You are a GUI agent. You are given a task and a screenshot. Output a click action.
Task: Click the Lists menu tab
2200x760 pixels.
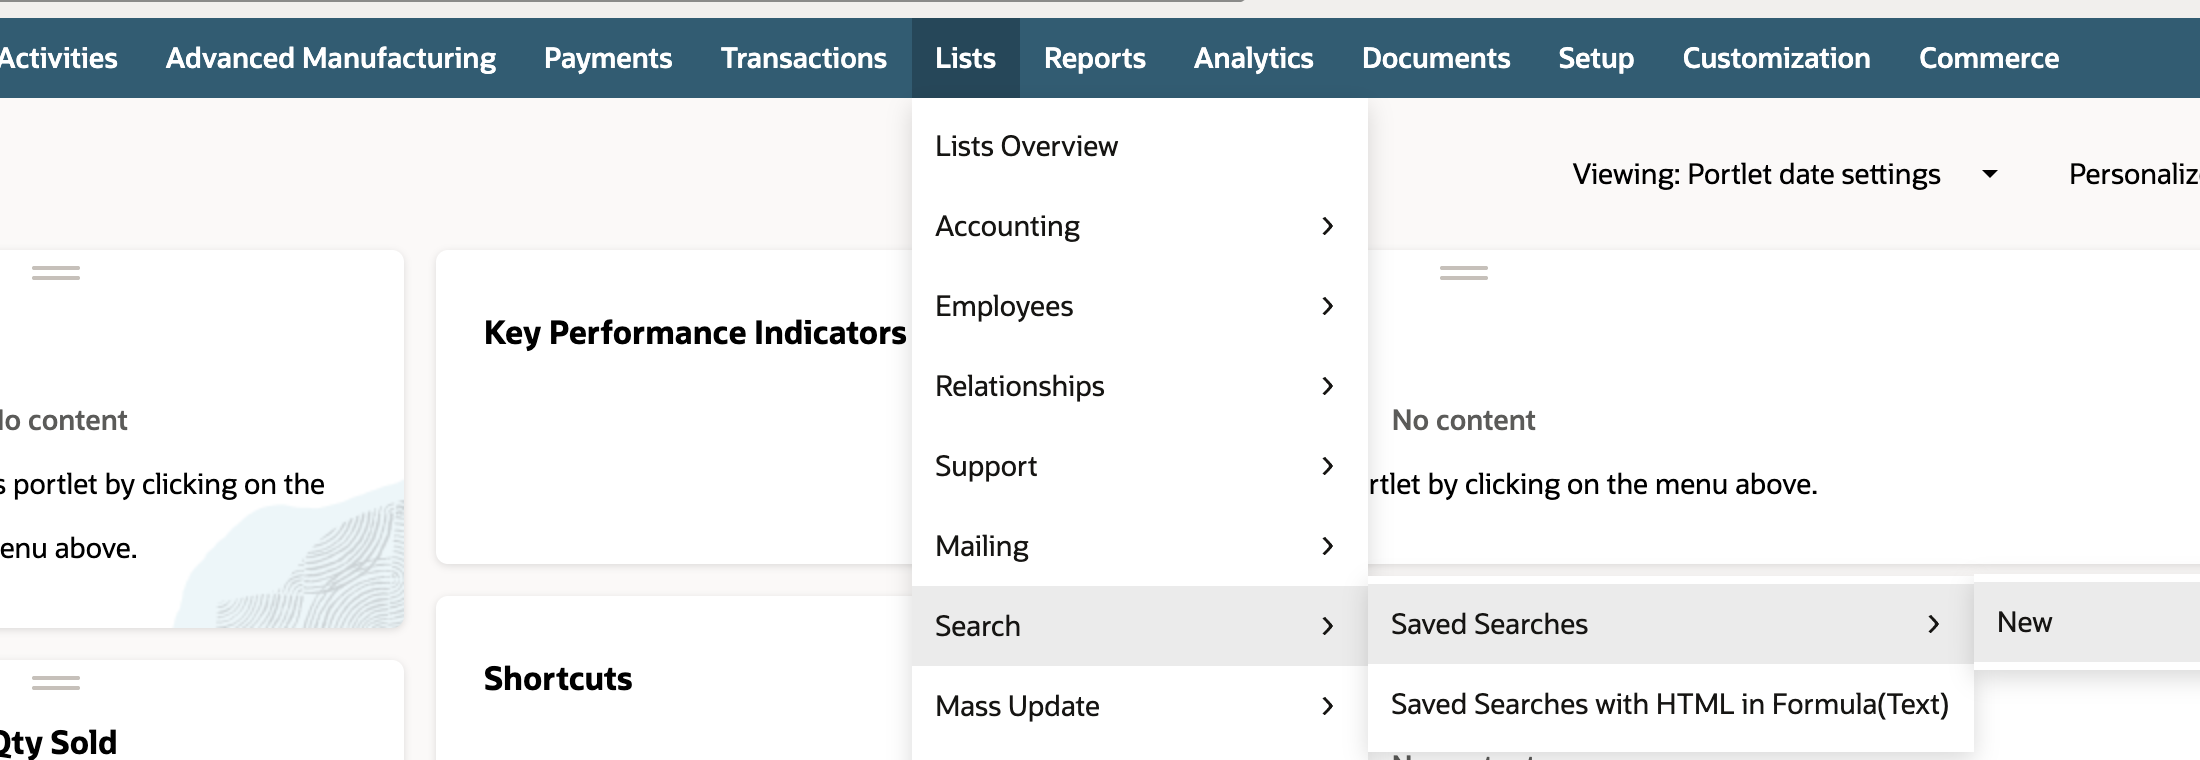pyautogui.click(x=966, y=58)
